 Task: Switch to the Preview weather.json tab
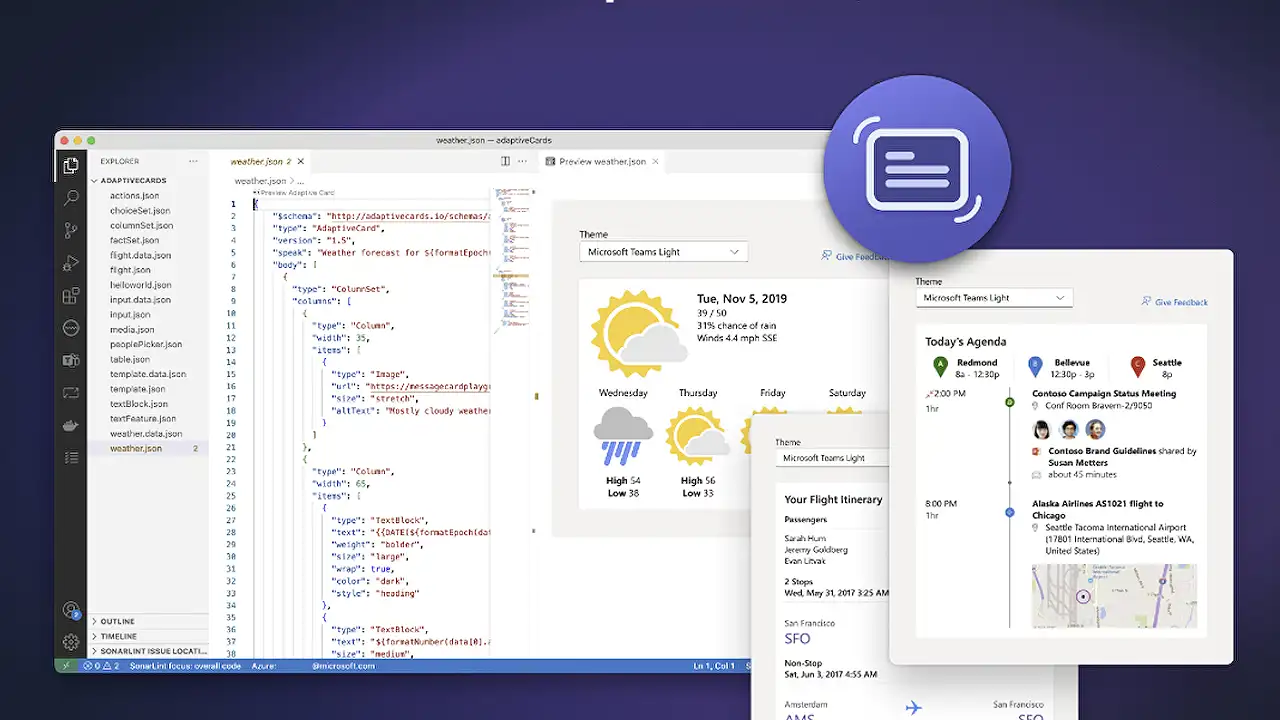[602, 161]
